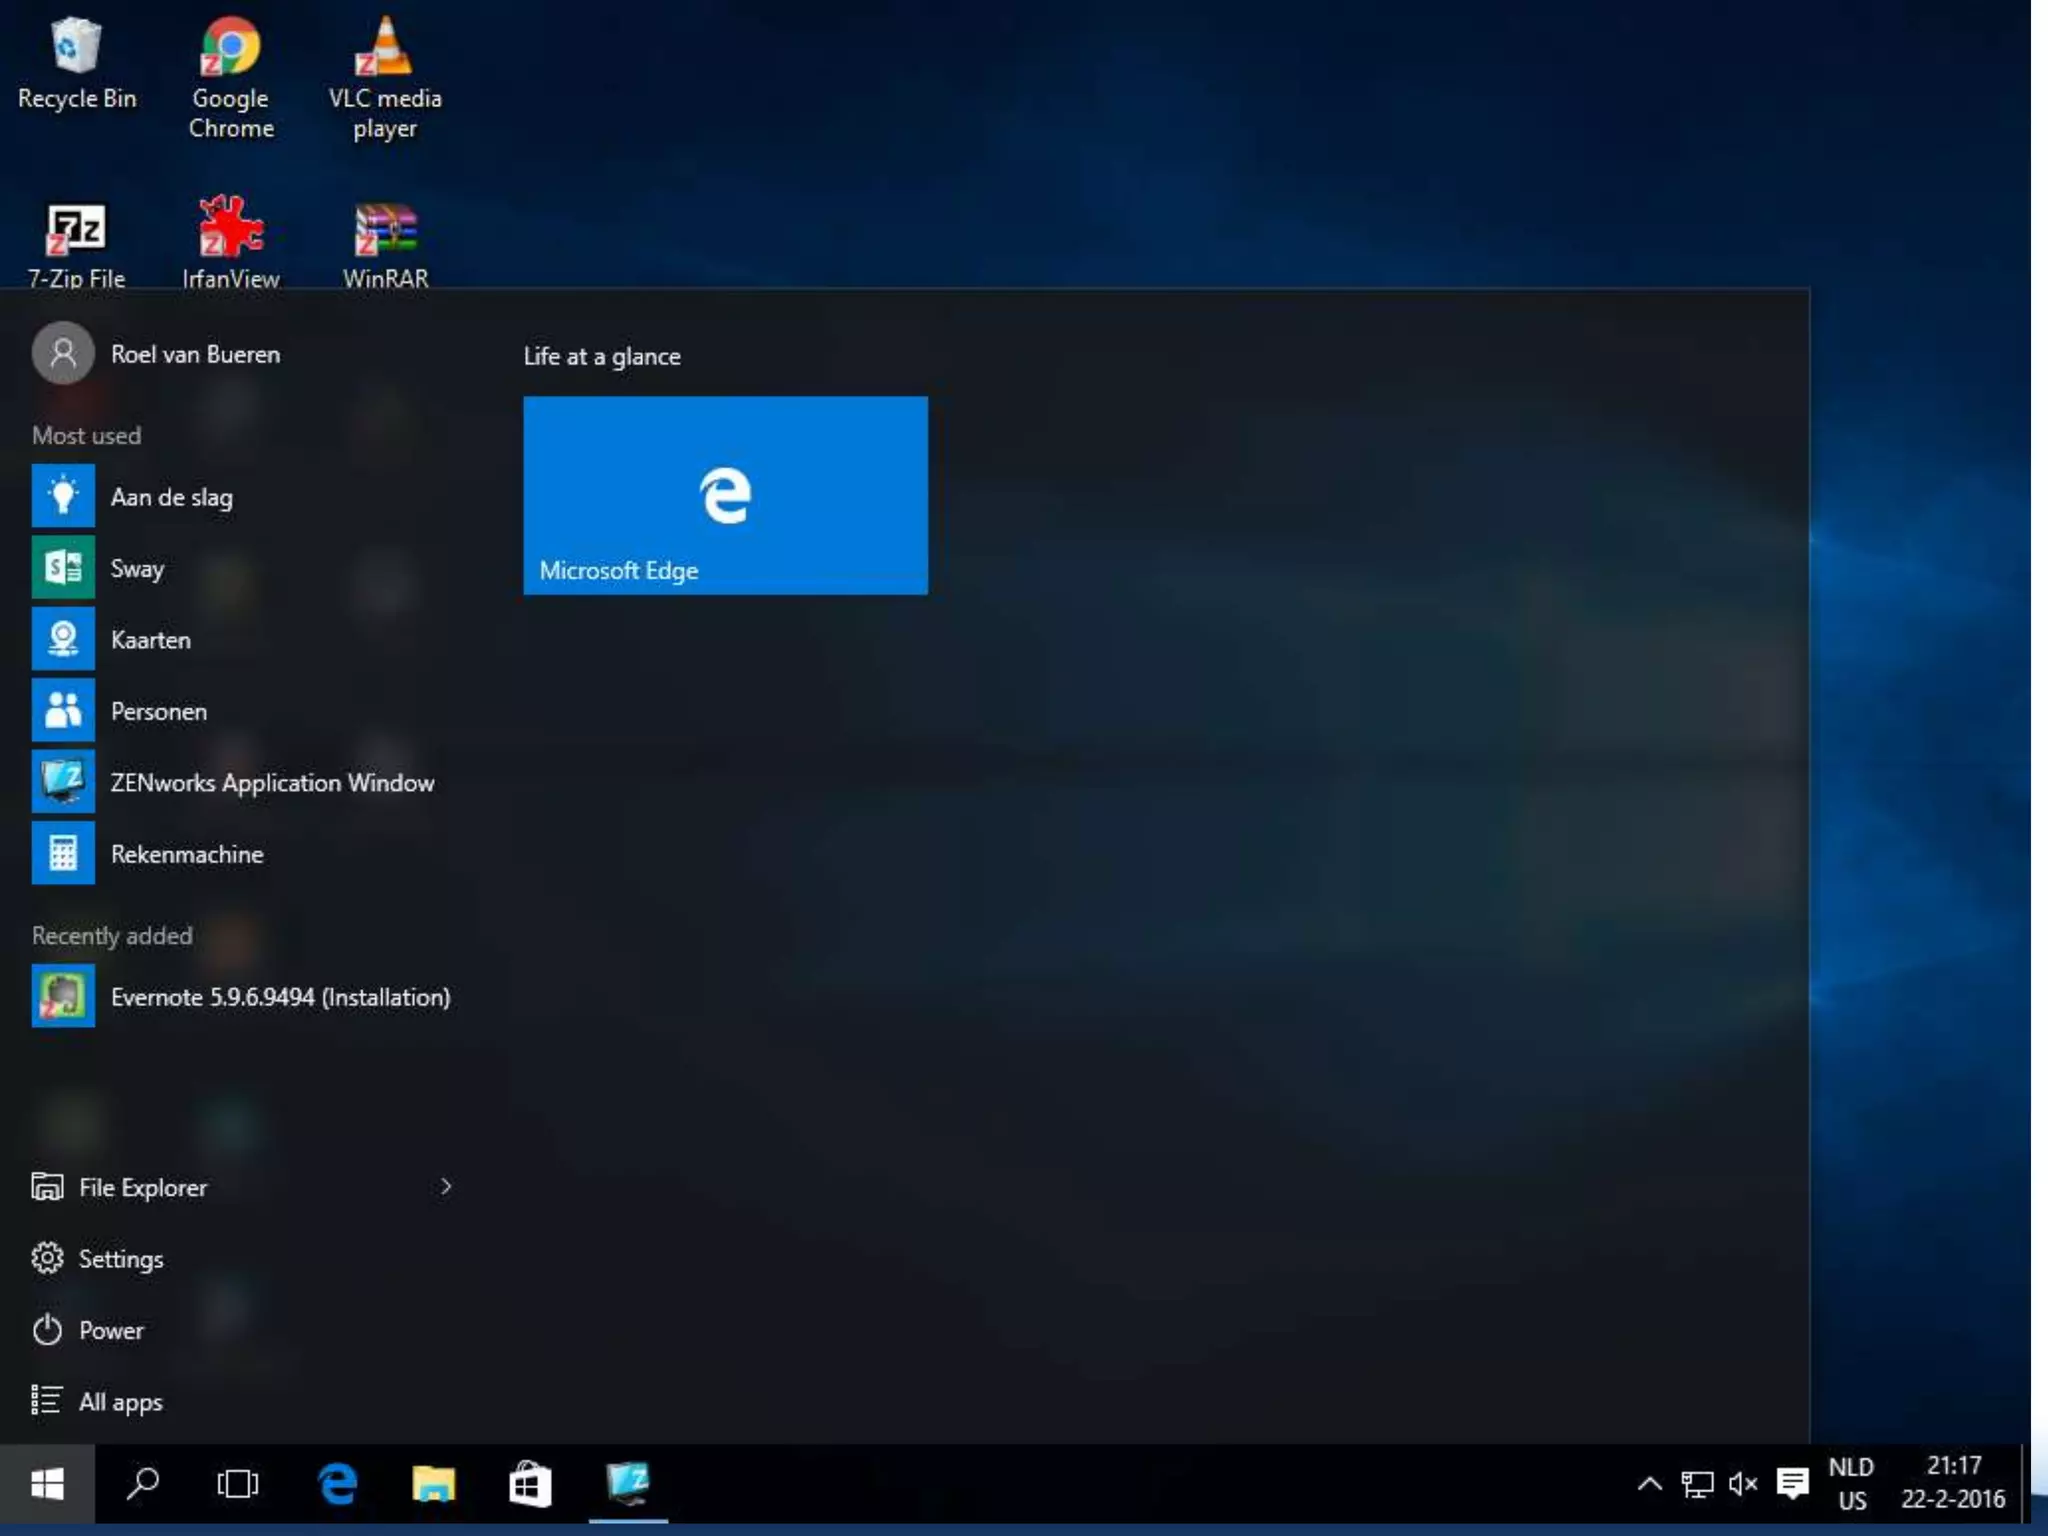Image resolution: width=2048 pixels, height=1536 pixels.
Task: Switch to ZENworks window in taskbar
Action: pos(628,1484)
